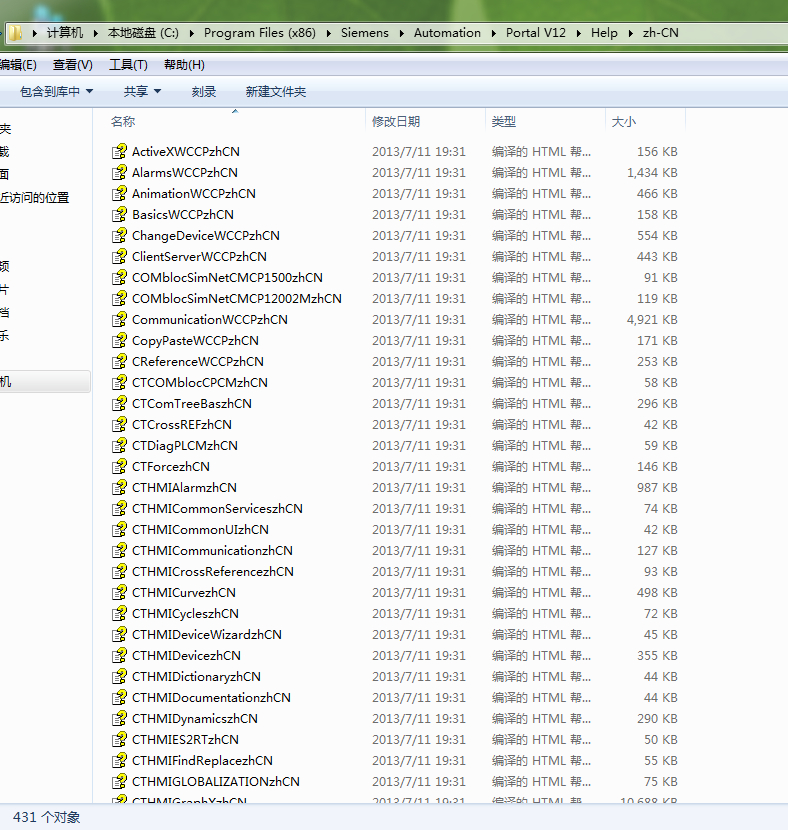Screen dimensions: 788x830
Task: Click the AnimationWCCPzhCN file icon
Action: (120, 194)
